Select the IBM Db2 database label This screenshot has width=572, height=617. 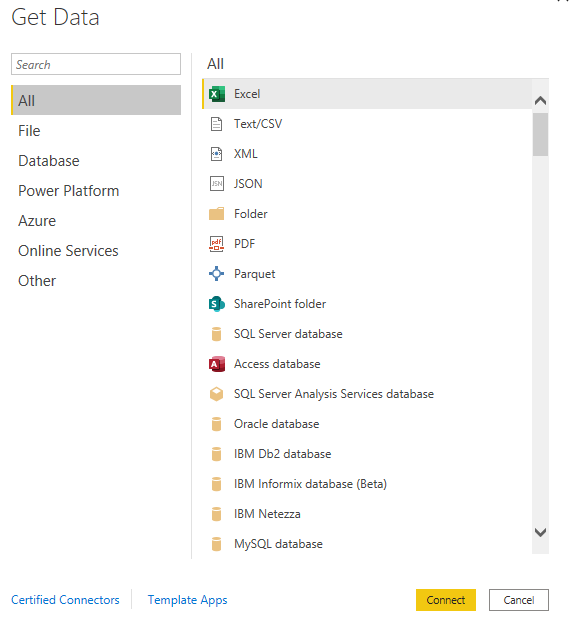tap(282, 454)
